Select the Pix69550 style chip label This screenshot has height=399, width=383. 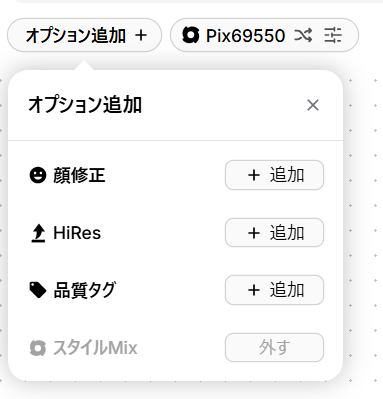pos(246,36)
